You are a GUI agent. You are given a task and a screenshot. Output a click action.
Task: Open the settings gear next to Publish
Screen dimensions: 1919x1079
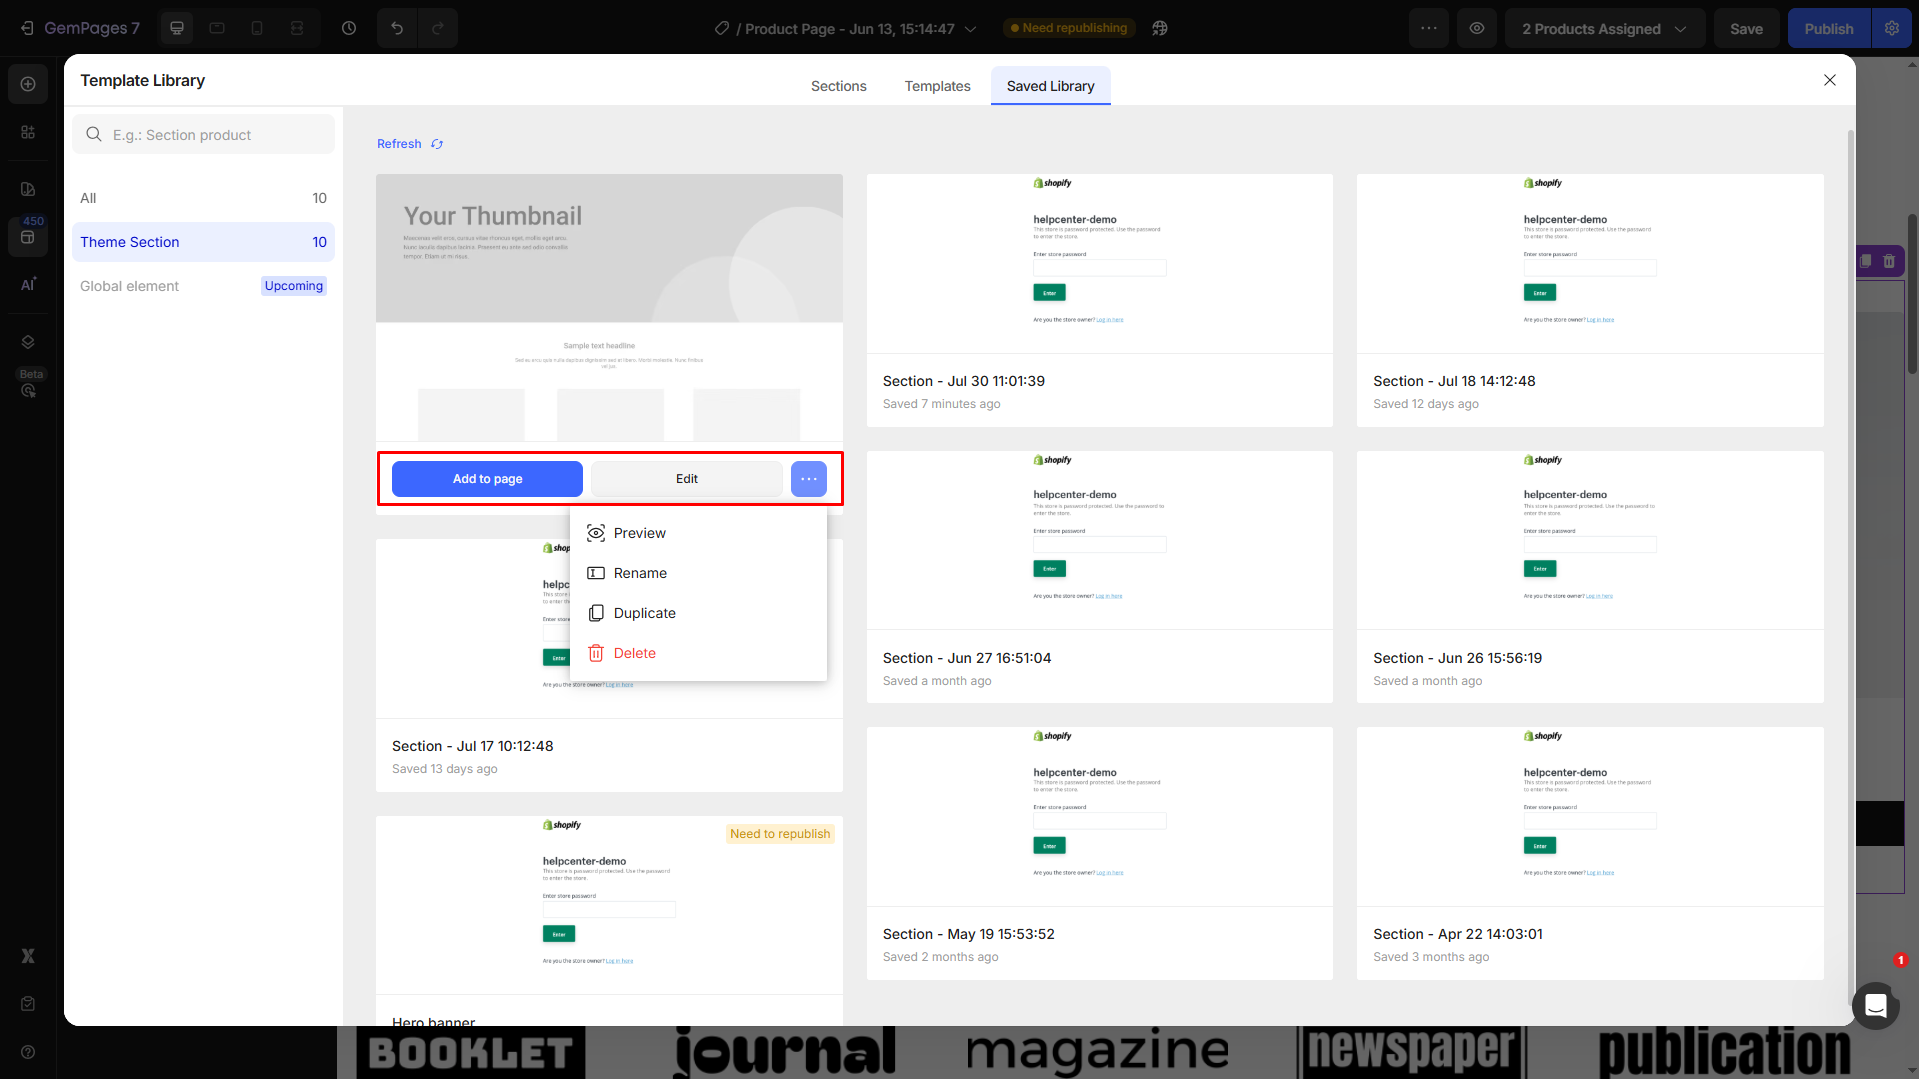(1892, 28)
